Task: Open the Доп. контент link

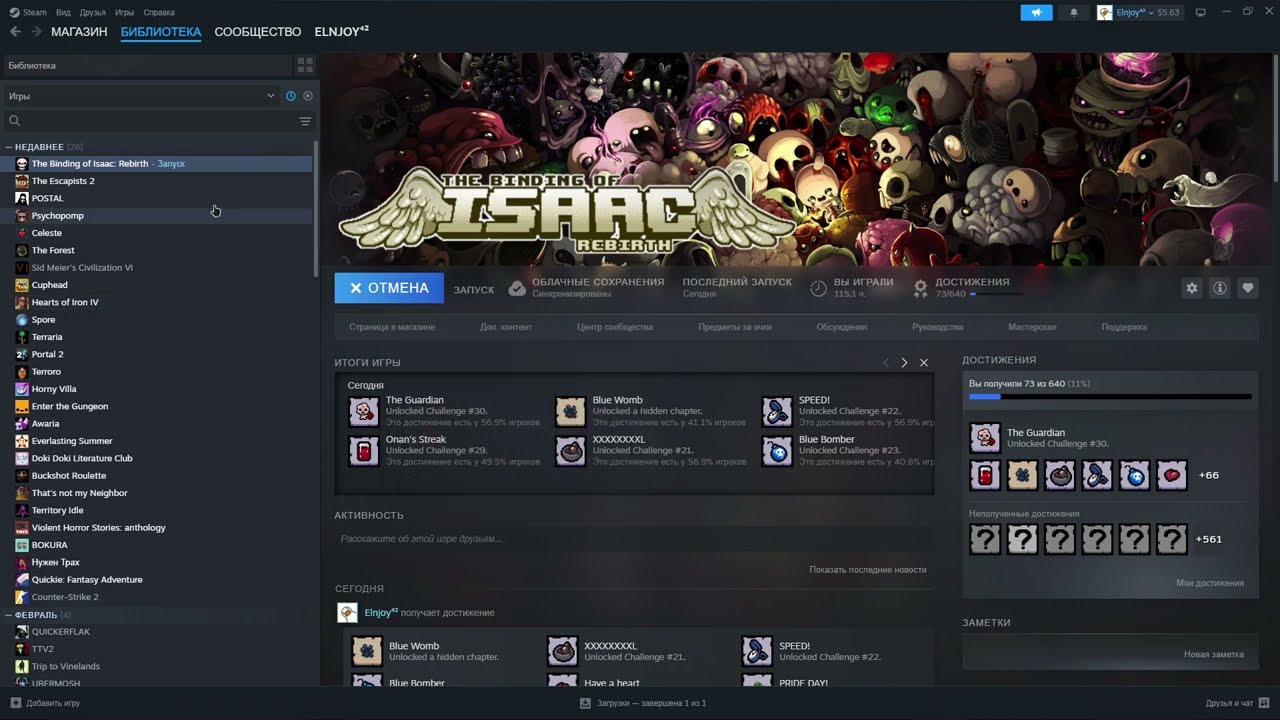Action: point(506,327)
